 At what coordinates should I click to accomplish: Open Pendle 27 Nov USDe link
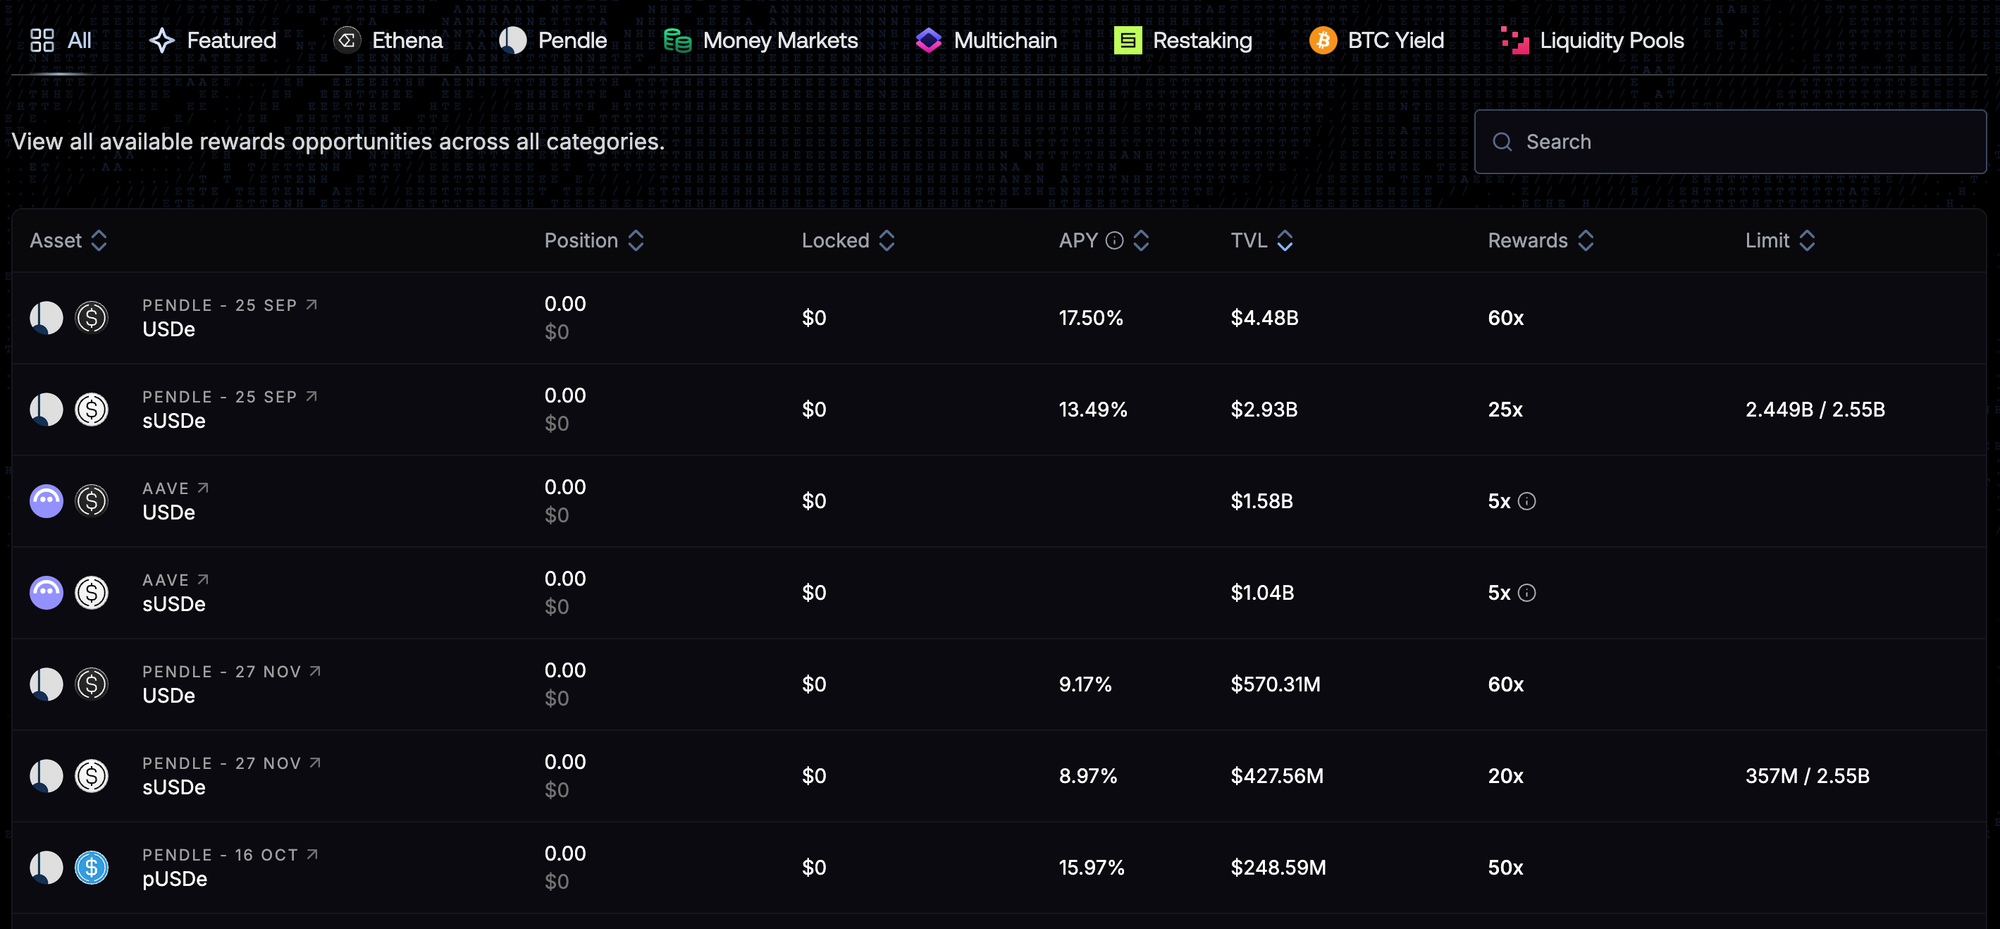(x=315, y=672)
